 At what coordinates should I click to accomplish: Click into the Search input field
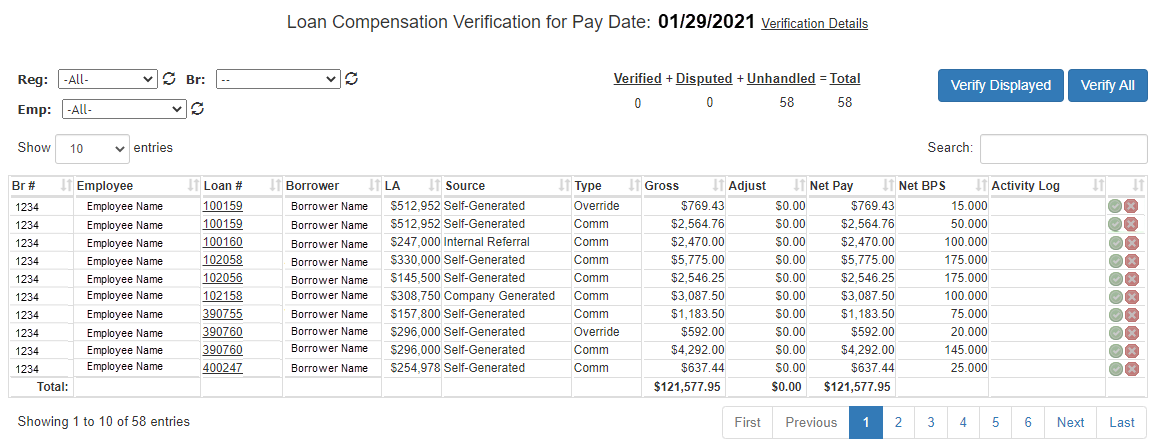[1063, 148]
